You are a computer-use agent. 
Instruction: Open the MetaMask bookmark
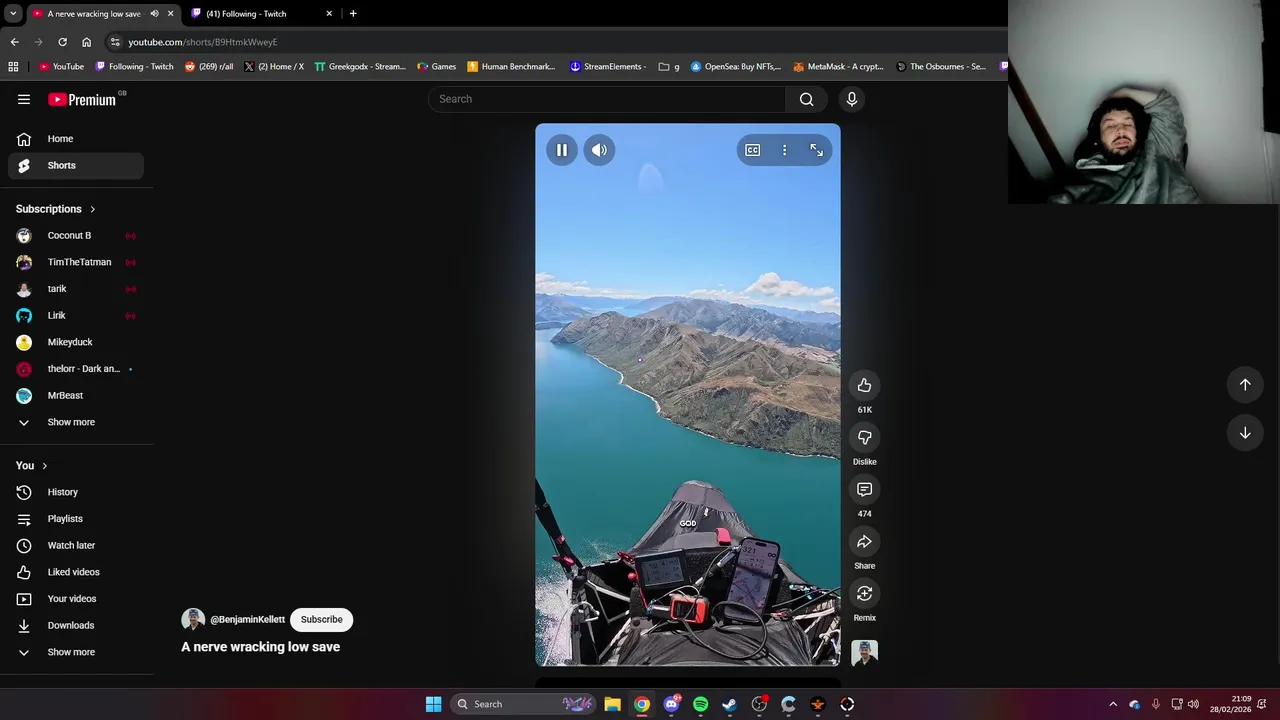point(838,67)
